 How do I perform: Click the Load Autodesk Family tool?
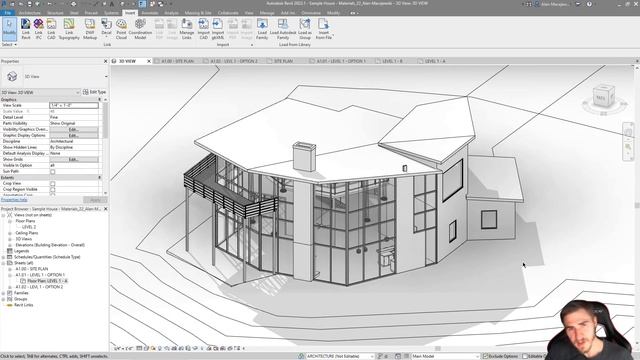click(283, 29)
